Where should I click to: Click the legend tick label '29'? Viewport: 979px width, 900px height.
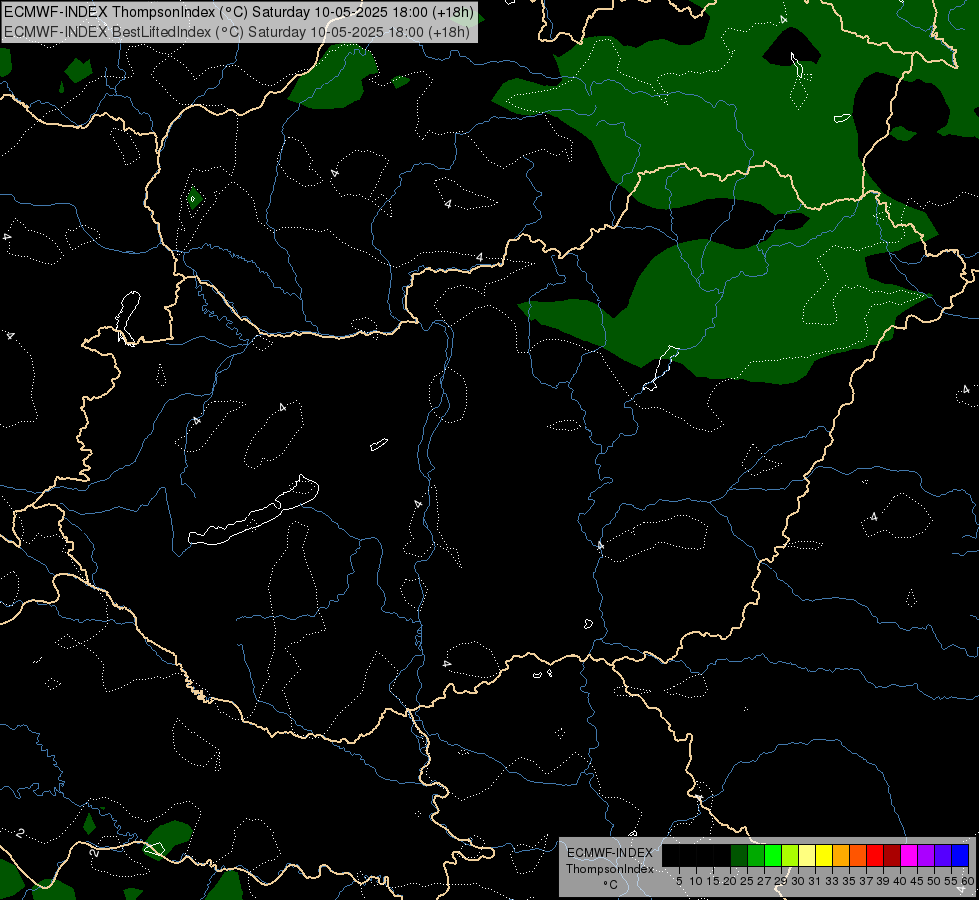pyautogui.click(x=781, y=881)
